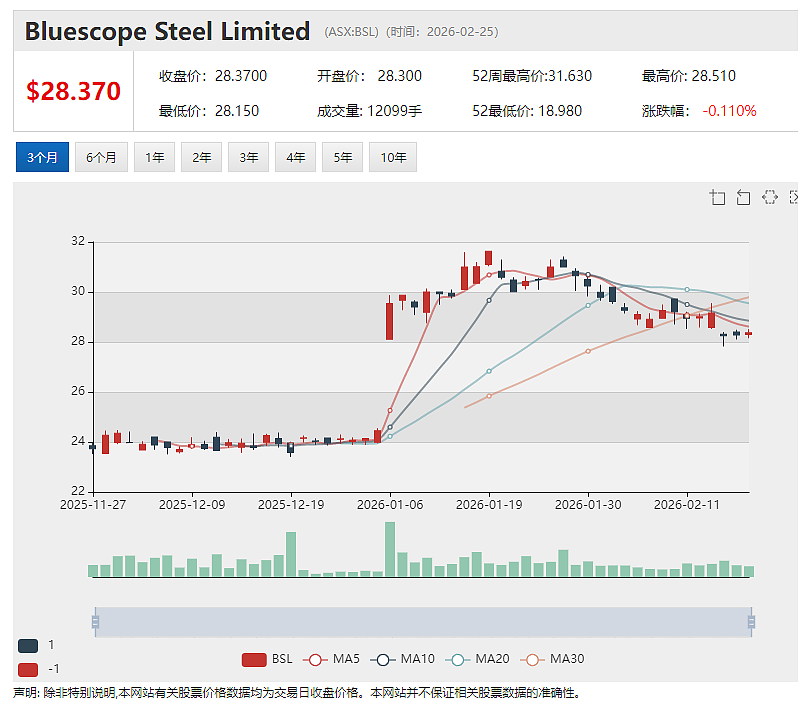The image size is (812, 710).
Task: Select the 10年 range button
Action: (x=393, y=157)
